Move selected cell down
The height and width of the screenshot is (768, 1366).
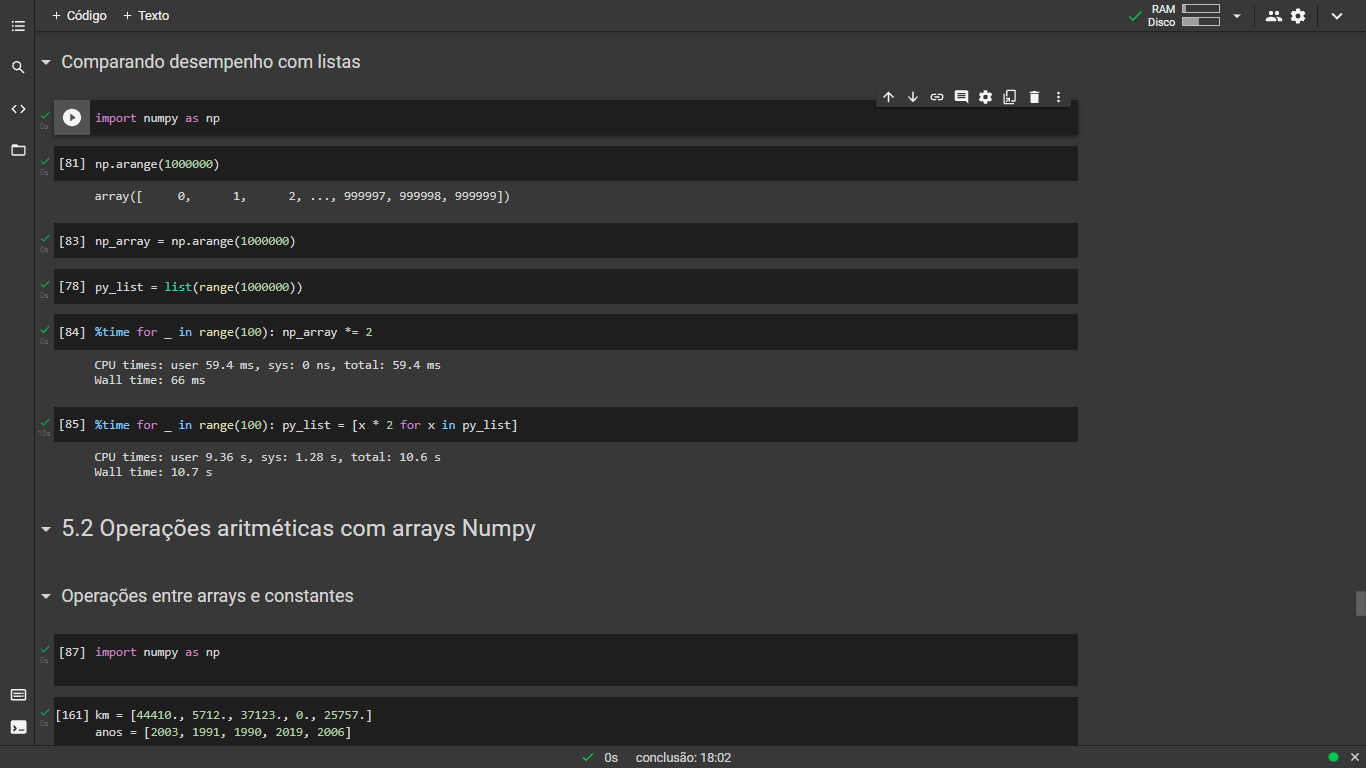pyautogui.click(x=913, y=97)
